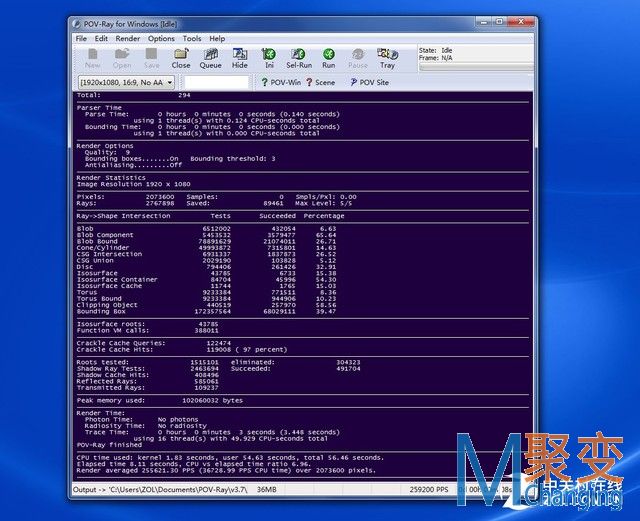Click the 'Peak memory used' line
The width and height of the screenshot is (640, 521).
(160, 401)
